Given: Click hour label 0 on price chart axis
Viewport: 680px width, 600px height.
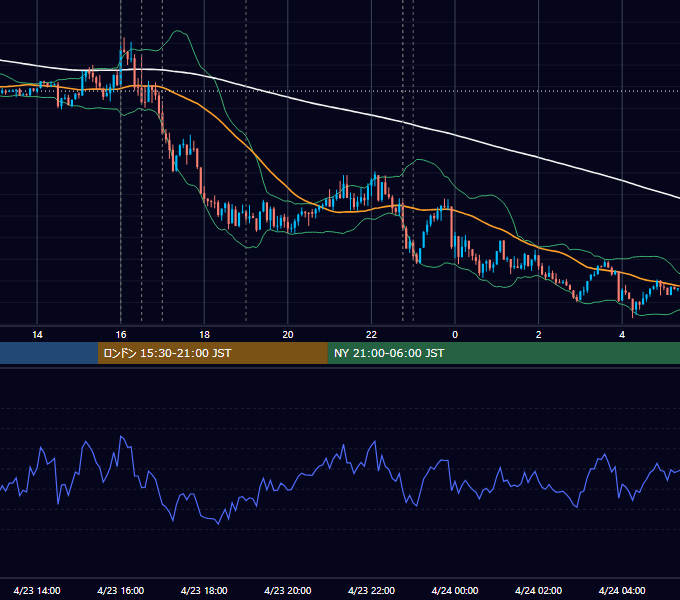Looking at the screenshot, I should [455, 335].
